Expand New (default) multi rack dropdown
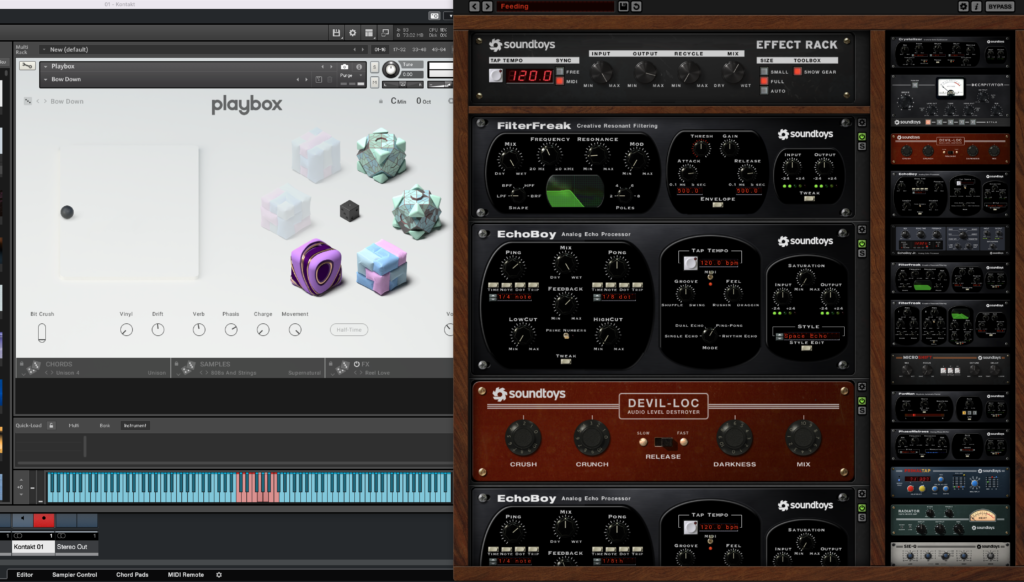Image resolution: width=1024 pixels, height=582 pixels. [x=44, y=50]
